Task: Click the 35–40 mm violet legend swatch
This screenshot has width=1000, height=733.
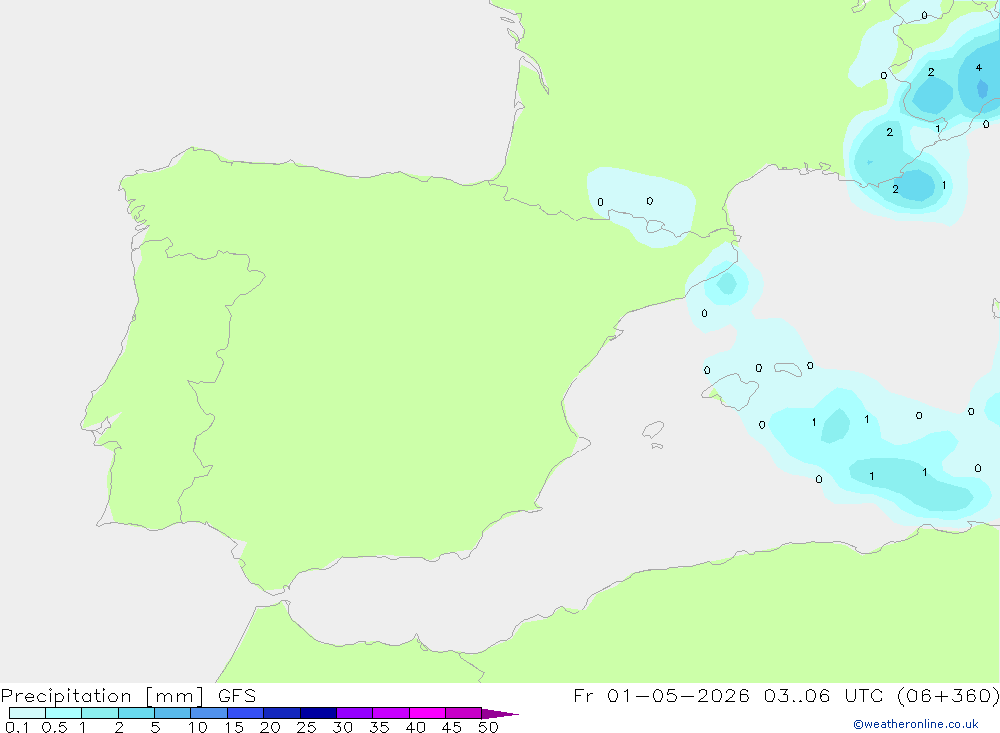Action: point(391,713)
